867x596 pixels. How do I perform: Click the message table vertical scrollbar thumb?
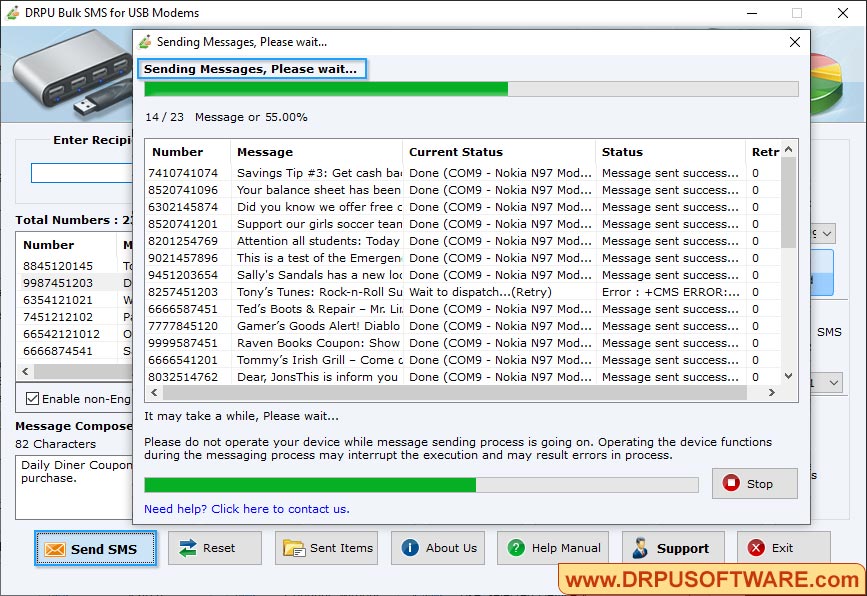(789, 202)
